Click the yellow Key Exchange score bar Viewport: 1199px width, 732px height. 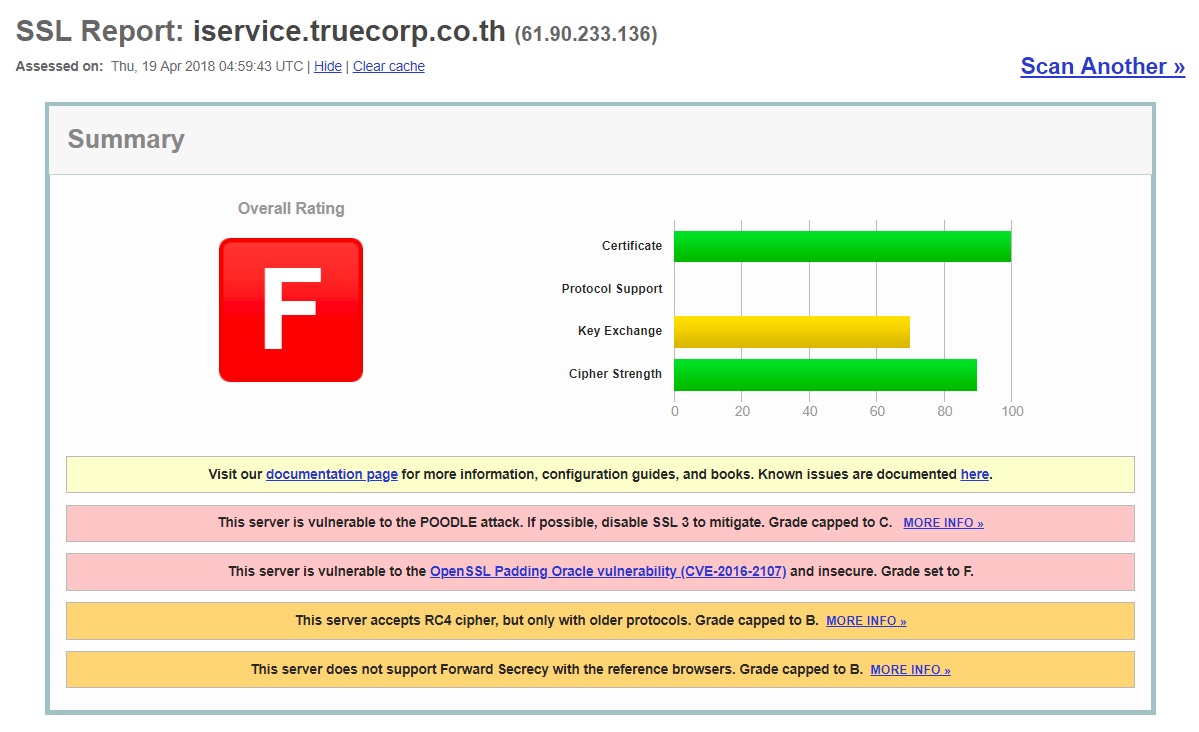(x=791, y=332)
